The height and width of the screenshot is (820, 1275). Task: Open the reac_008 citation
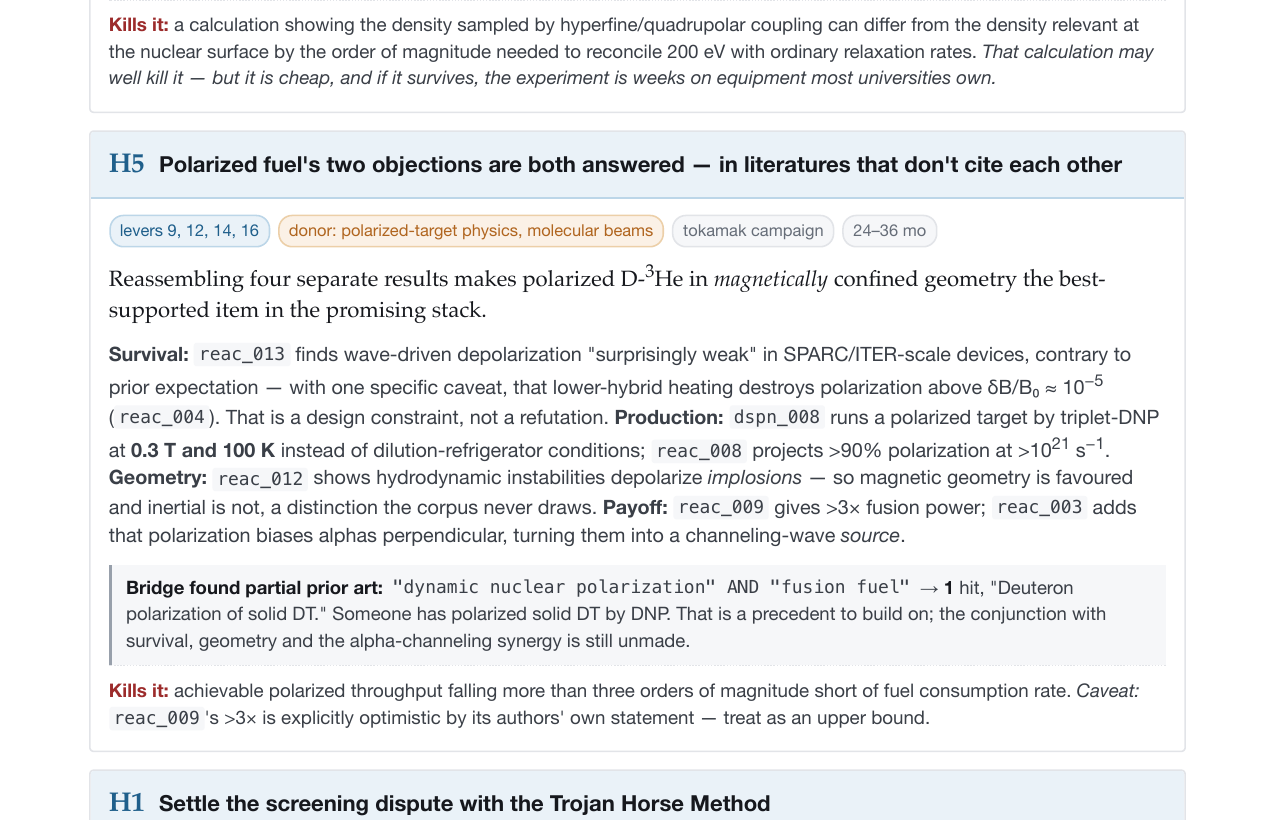(x=699, y=451)
